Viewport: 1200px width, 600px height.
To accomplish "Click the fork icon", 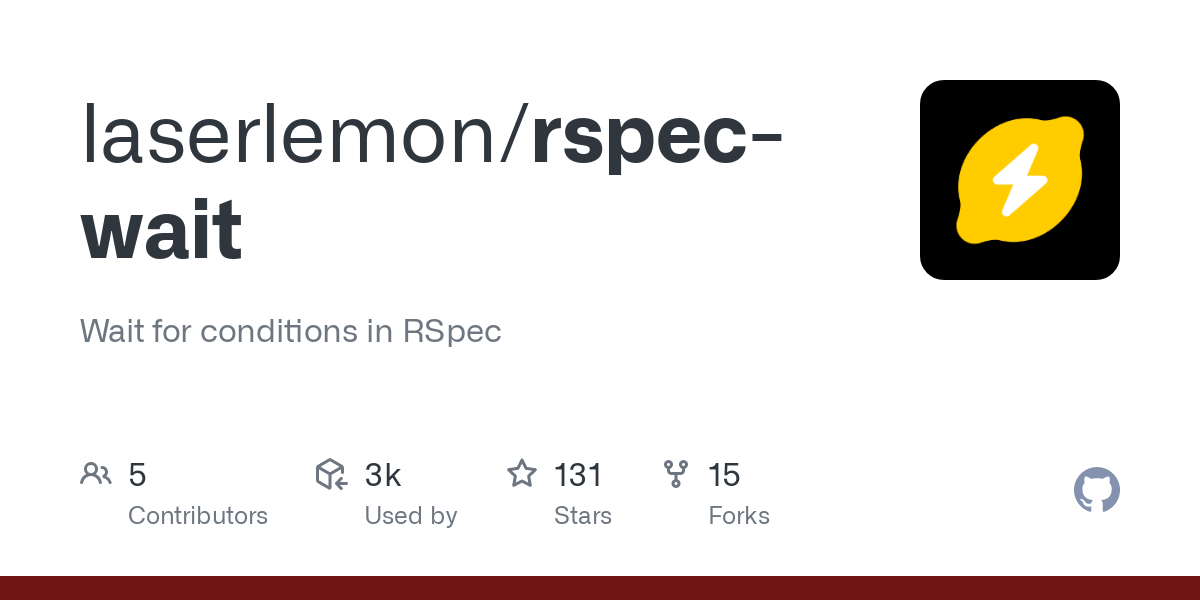I will click(x=676, y=474).
